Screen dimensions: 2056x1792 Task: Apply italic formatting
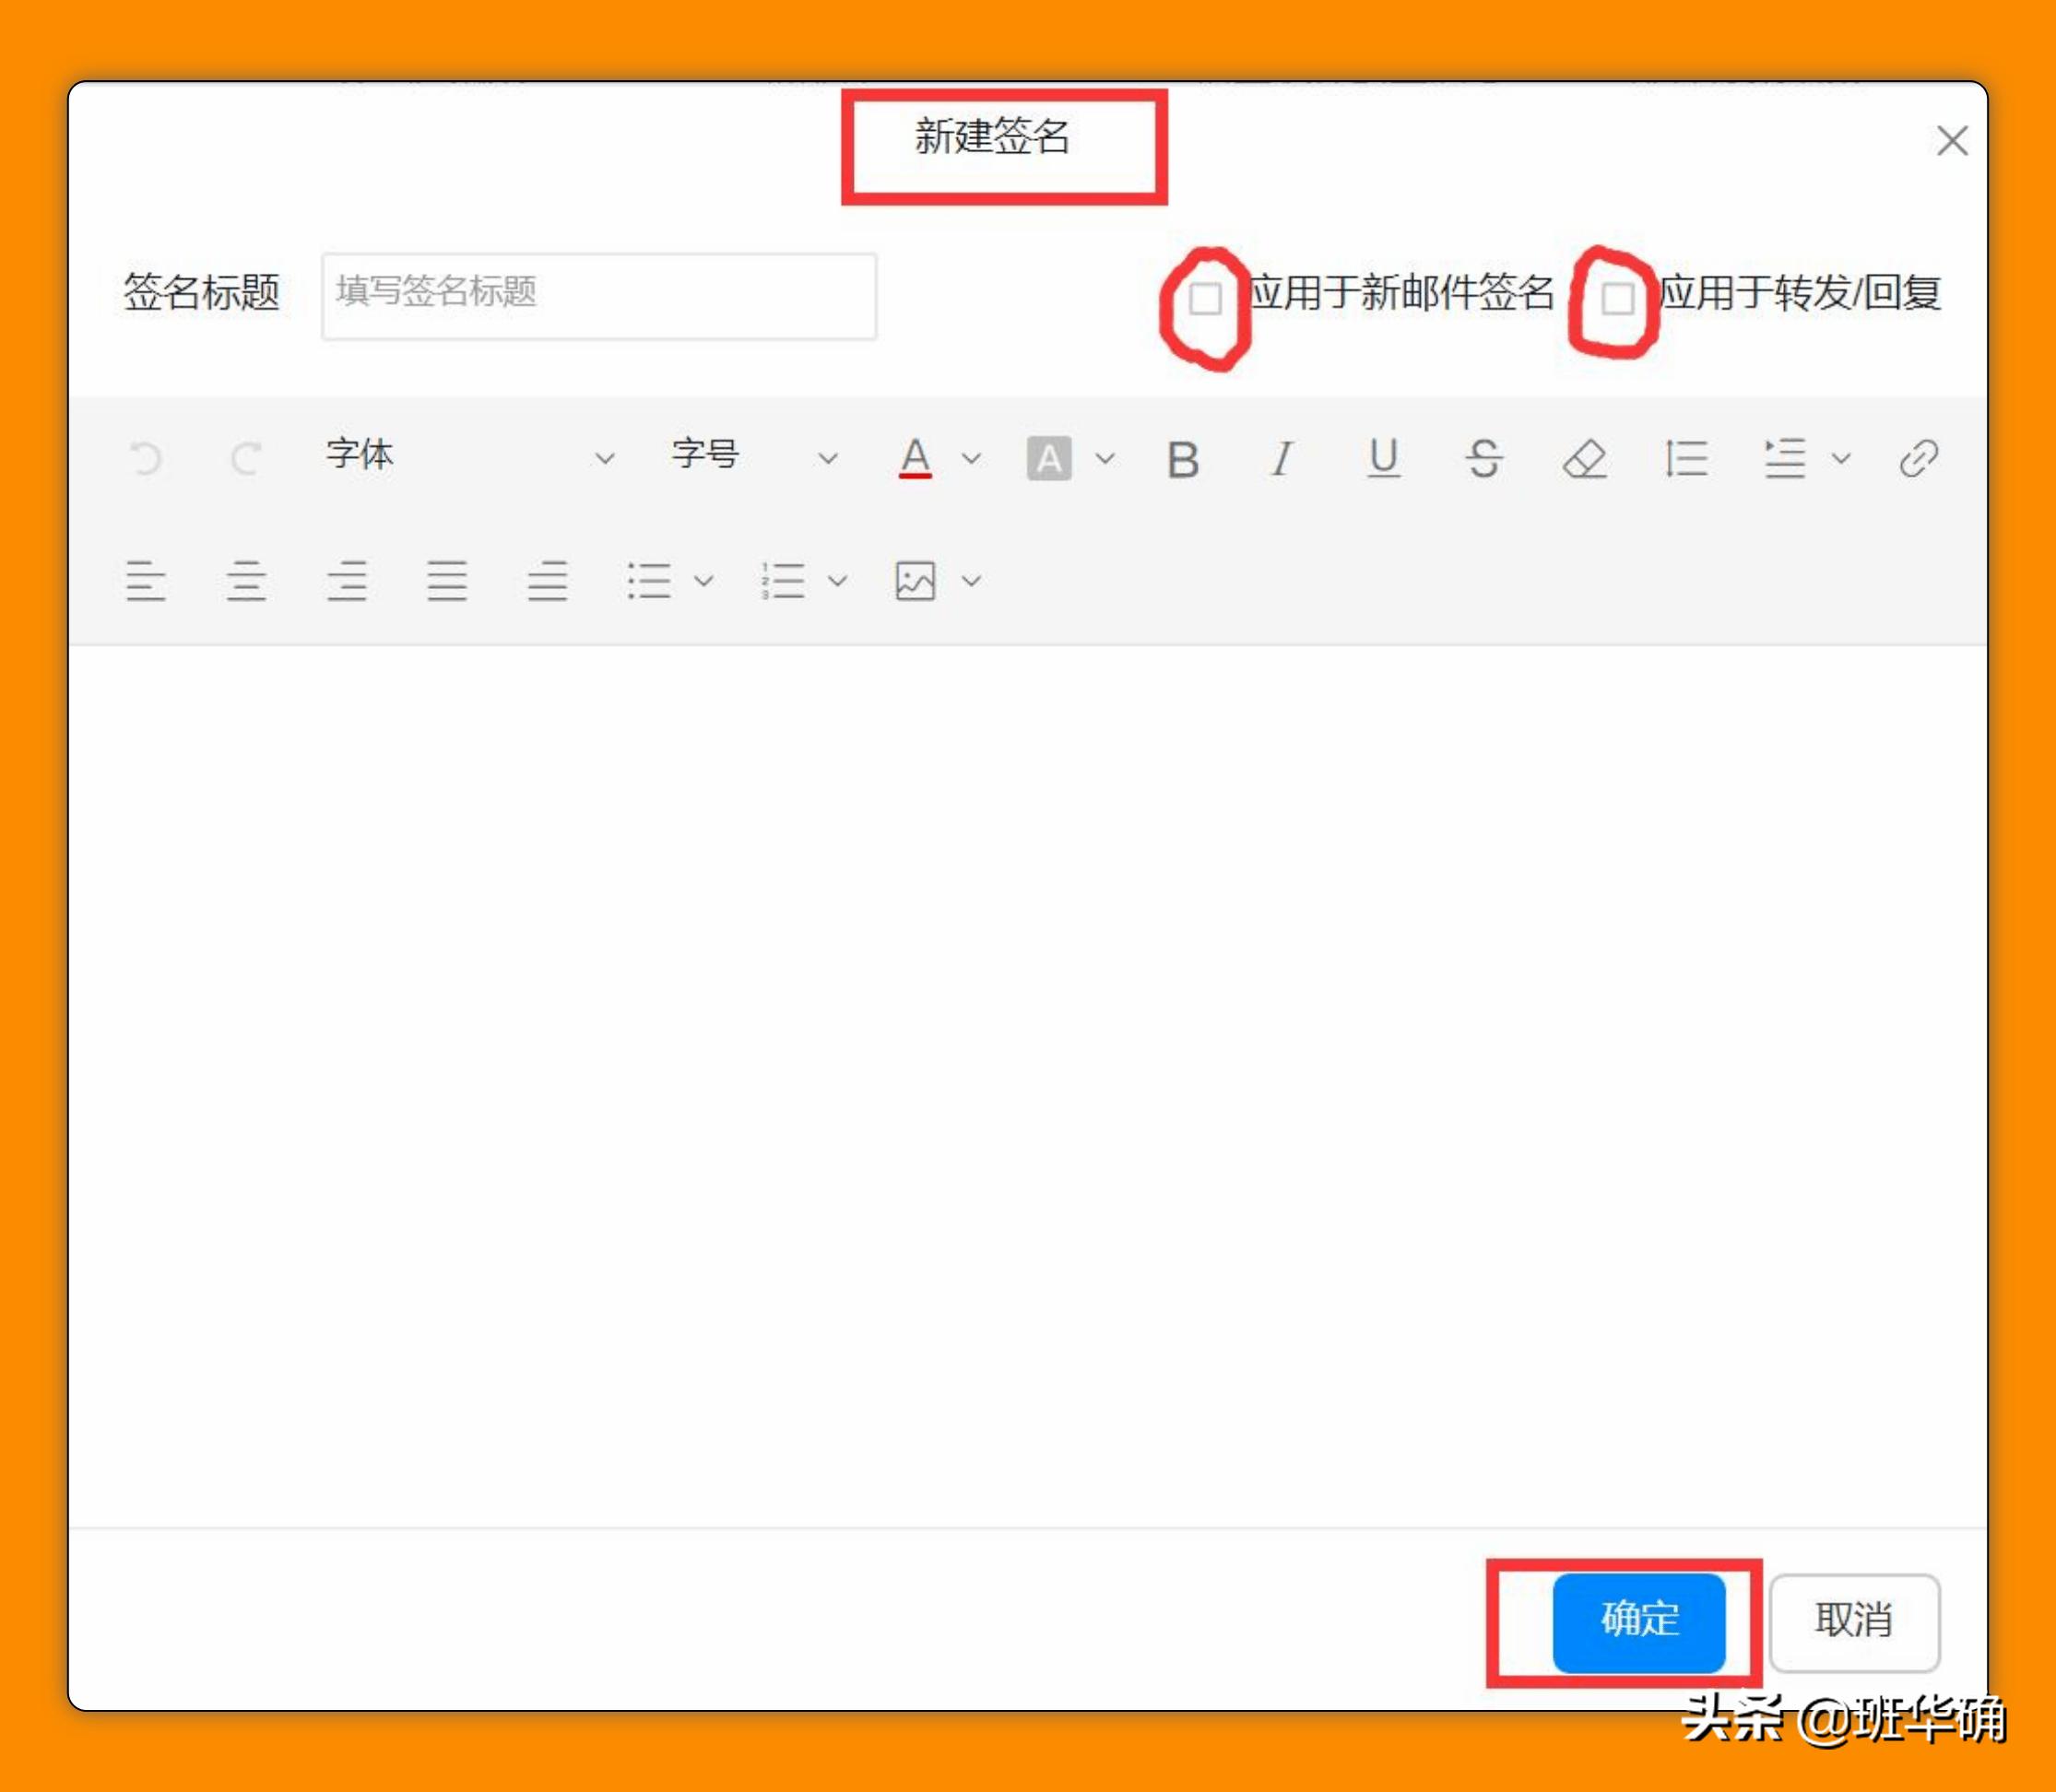coord(1283,458)
